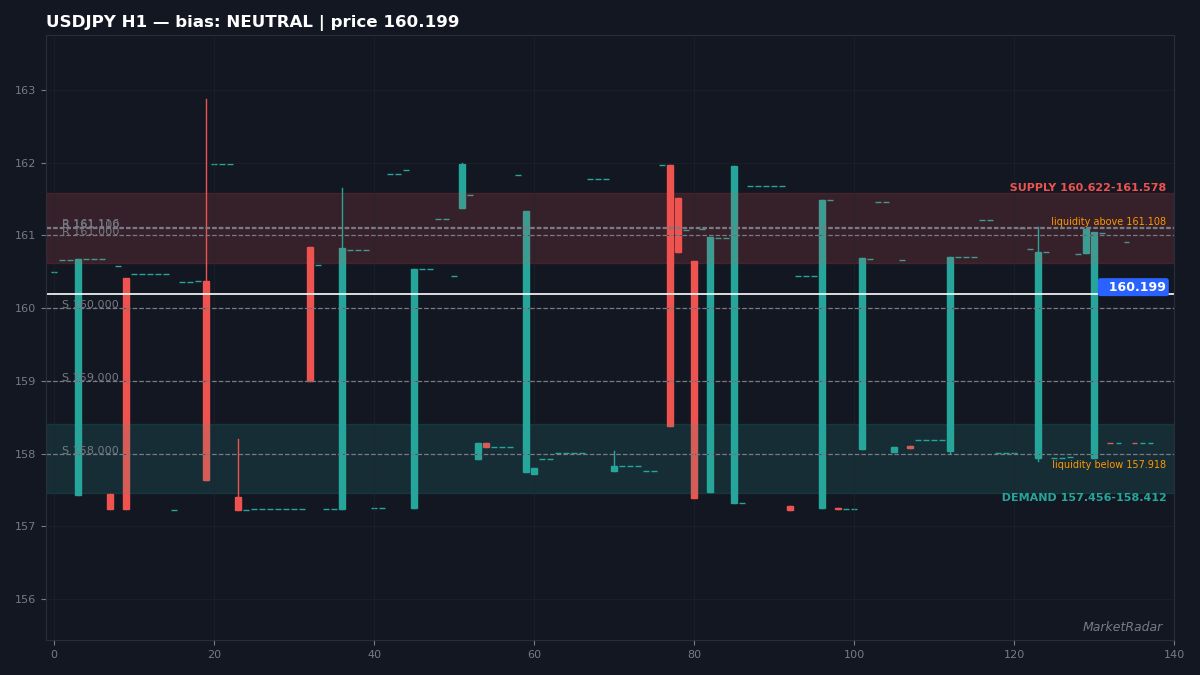Select the blue 160.199 current price tag

point(1133,287)
